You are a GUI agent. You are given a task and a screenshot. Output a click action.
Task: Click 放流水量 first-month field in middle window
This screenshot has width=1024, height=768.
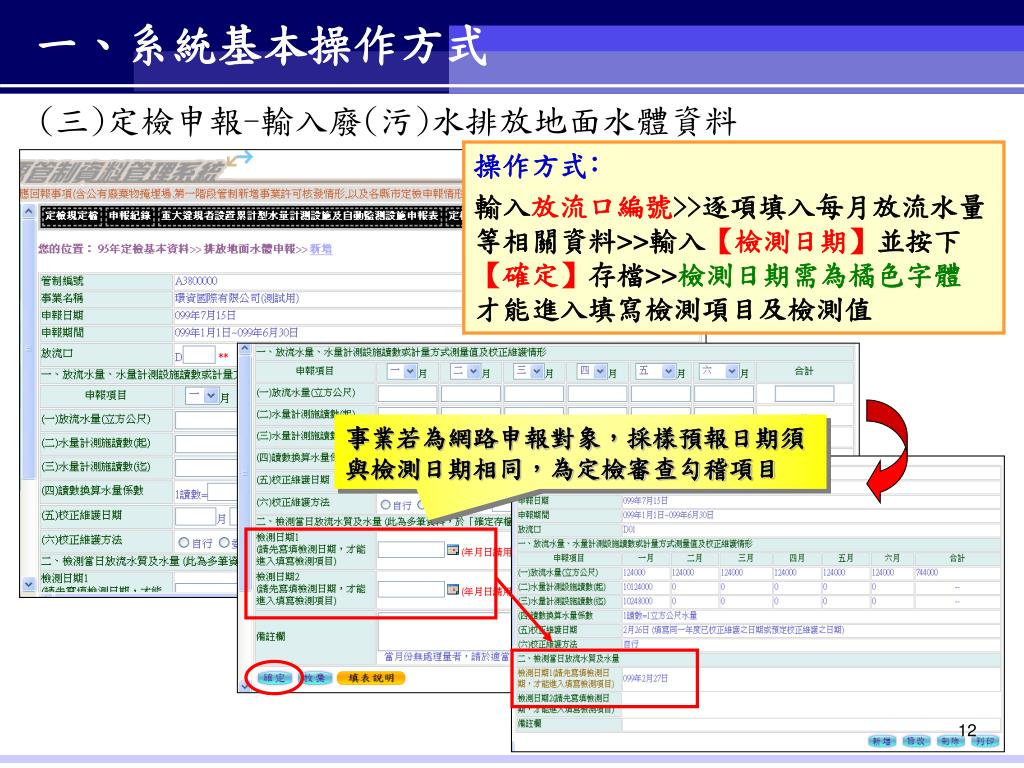coord(408,393)
